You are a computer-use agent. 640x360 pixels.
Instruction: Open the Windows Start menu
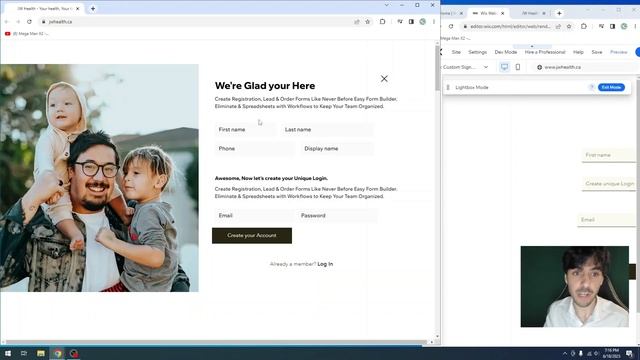click(7, 353)
